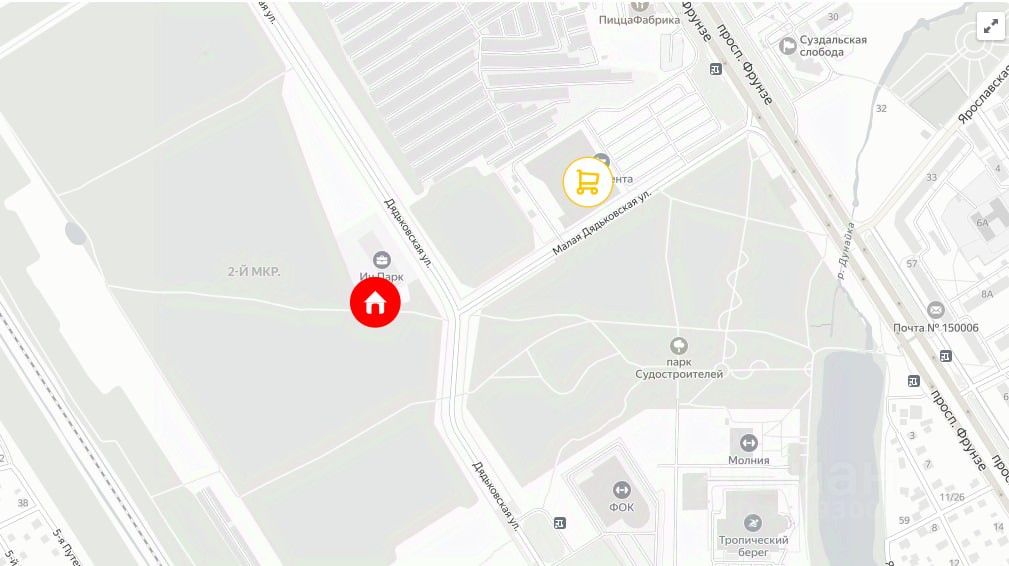Expand the map to fullscreen

coord(990,26)
